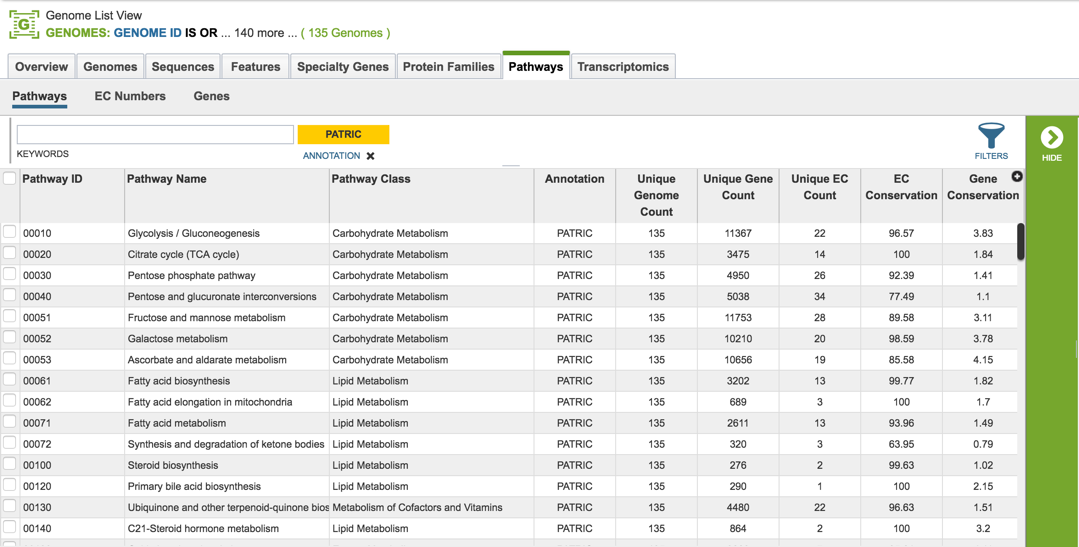Image resolution: width=1079 pixels, height=547 pixels.
Task: Tick the checkbox for Galactose metabolism row
Action: click(10, 338)
